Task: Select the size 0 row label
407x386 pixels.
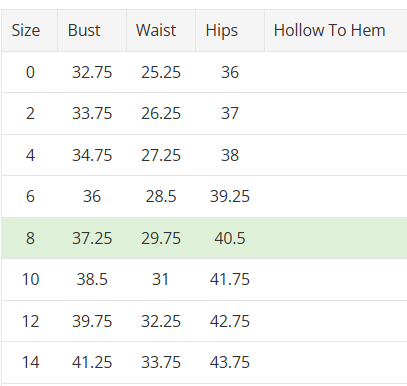Action: point(30,72)
